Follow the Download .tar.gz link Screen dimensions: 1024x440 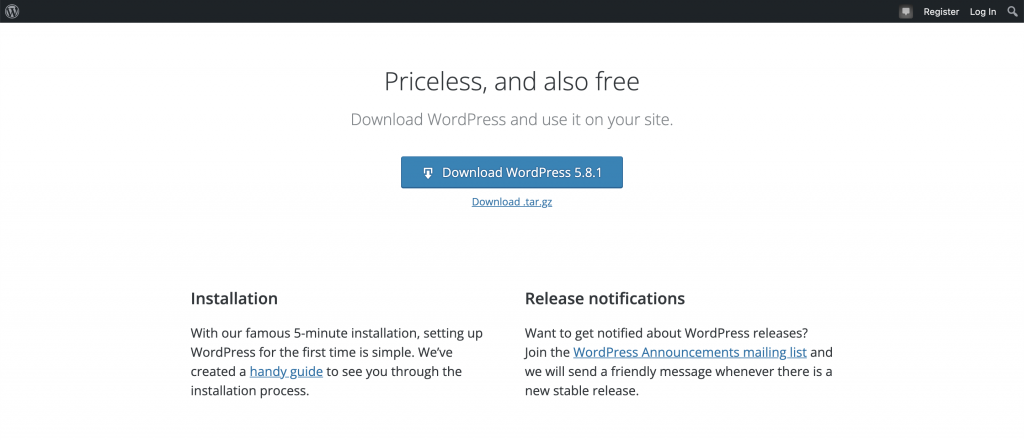(512, 202)
